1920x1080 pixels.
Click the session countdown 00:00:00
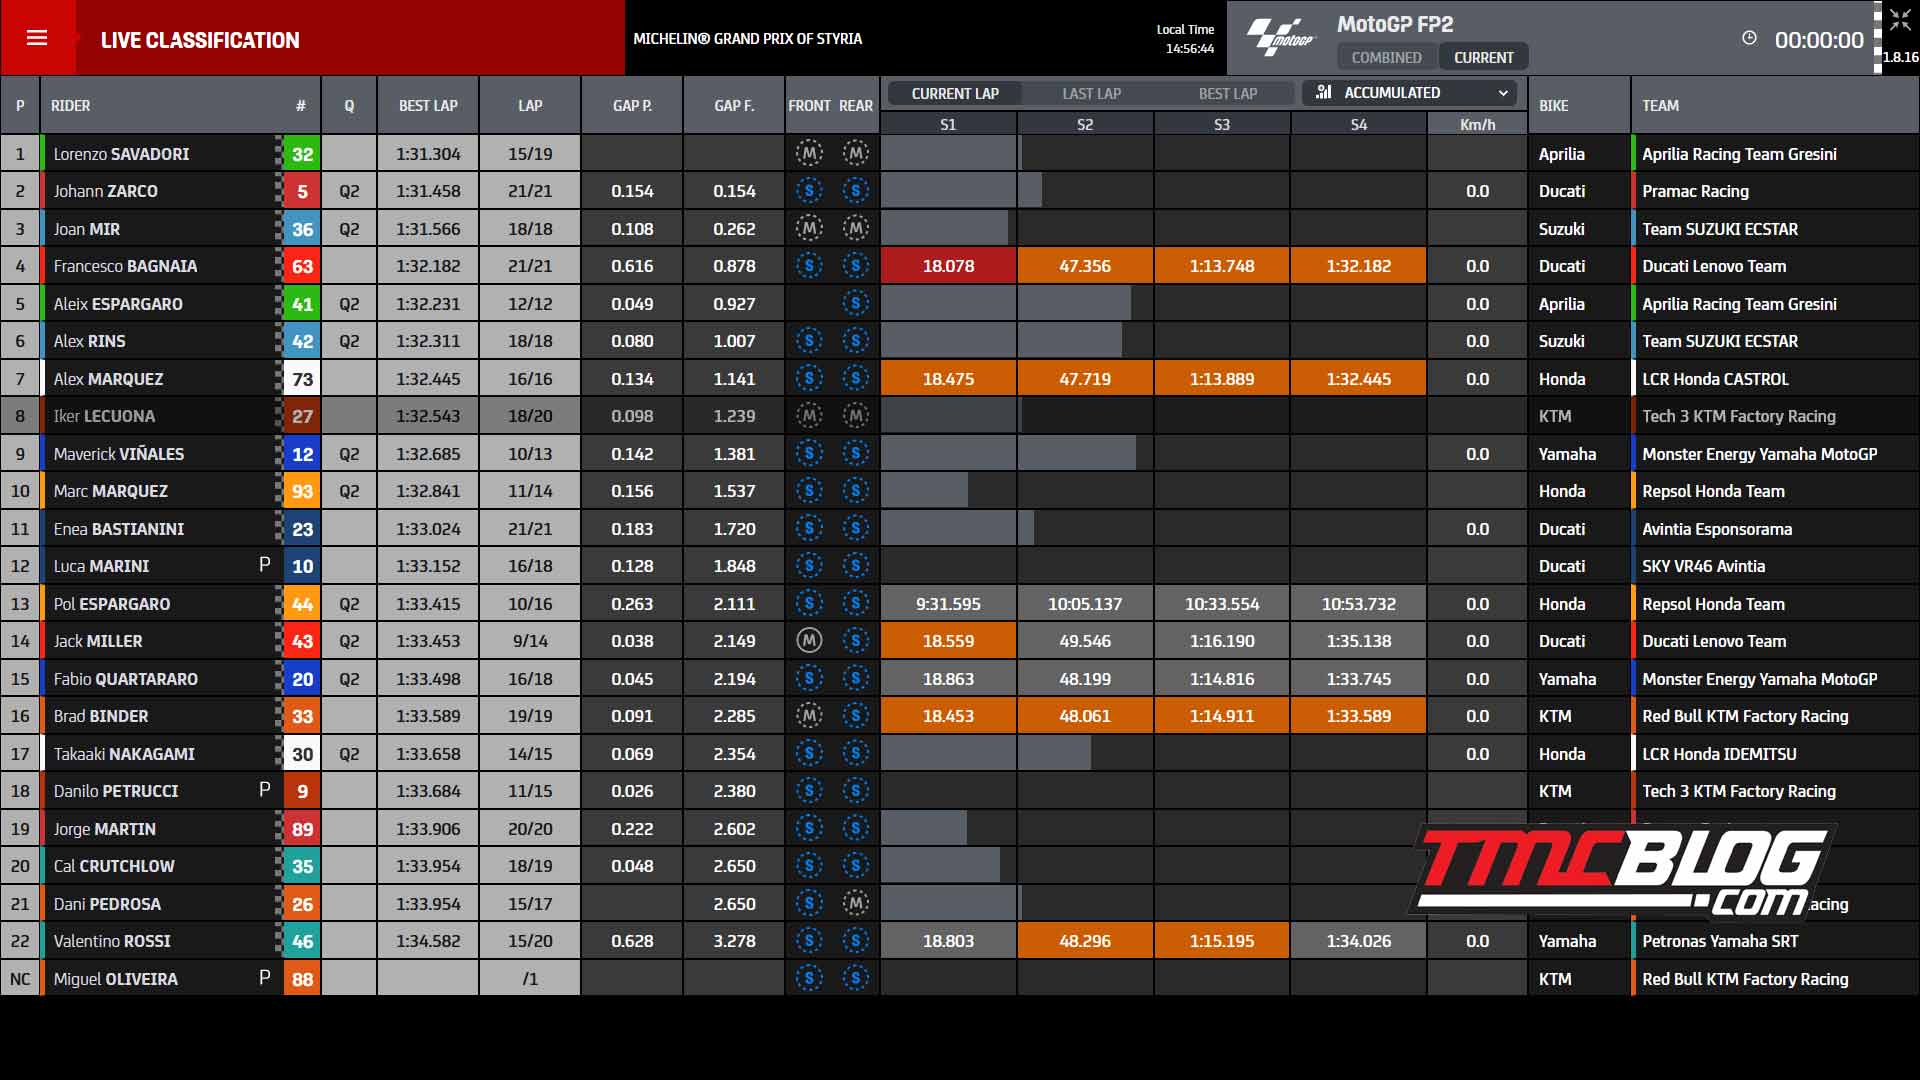click(x=1819, y=40)
